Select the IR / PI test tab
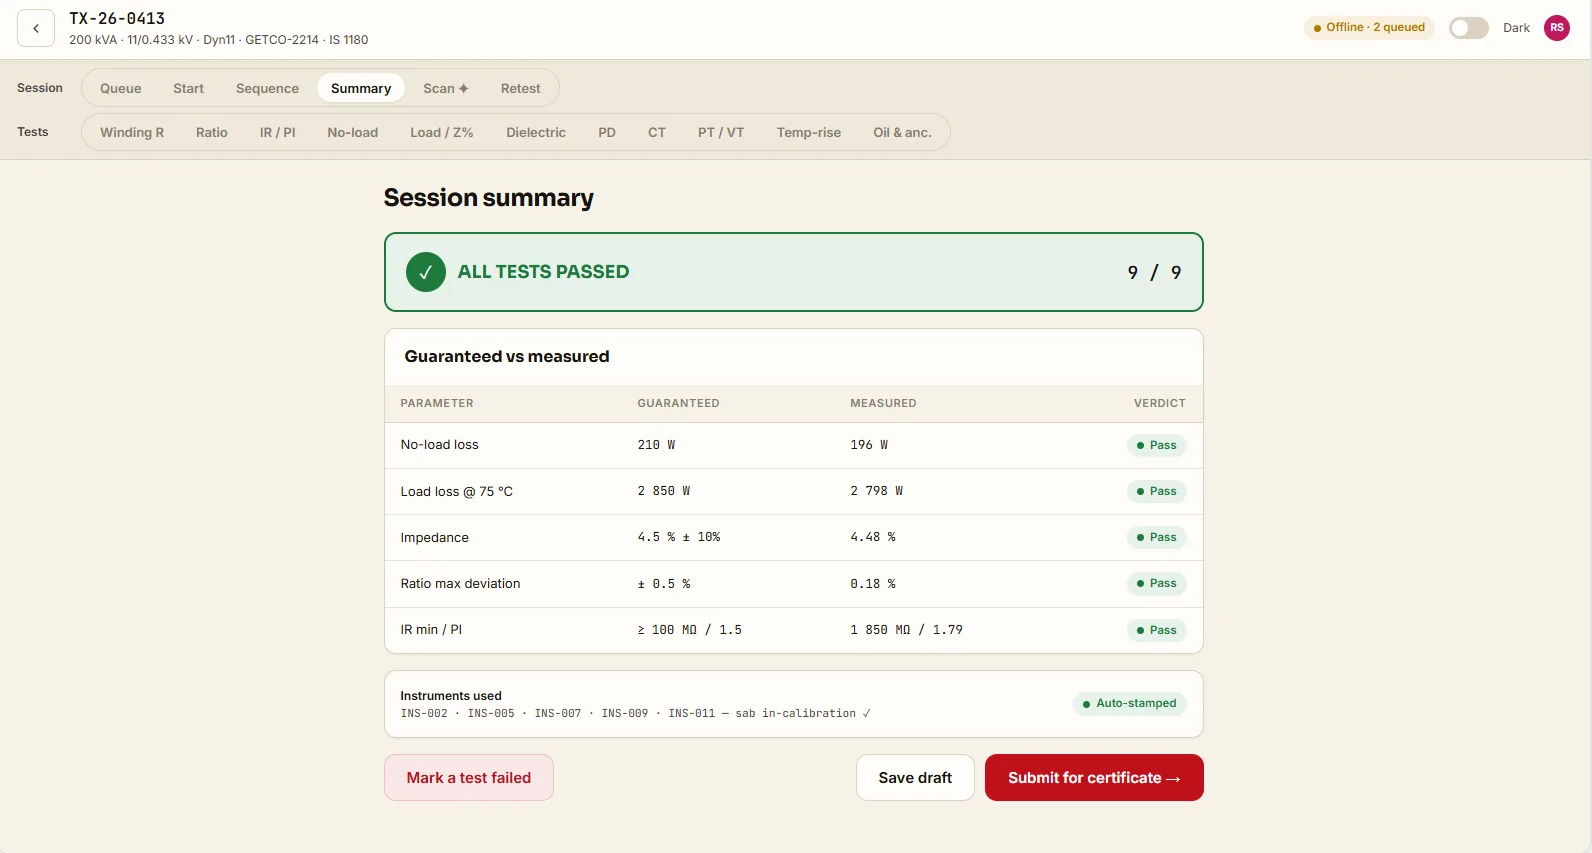The height and width of the screenshot is (853, 1592). click(x=278, y=132)
